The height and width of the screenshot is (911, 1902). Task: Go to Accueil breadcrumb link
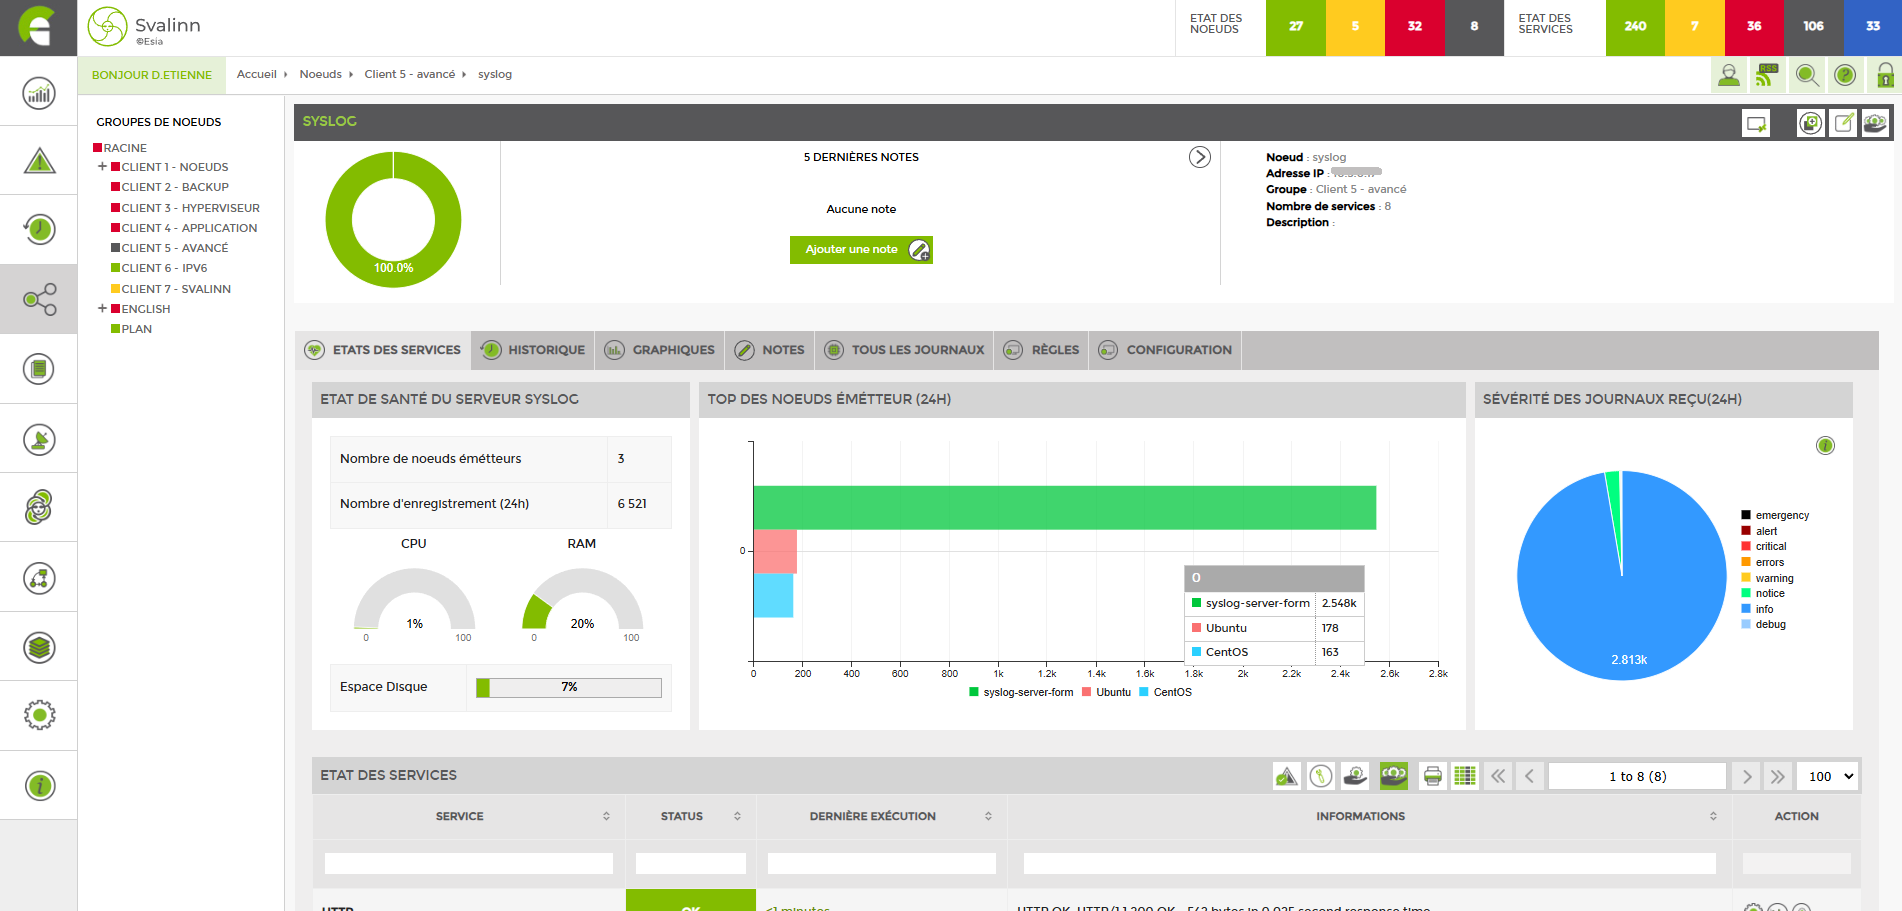(x=257, y=74)
